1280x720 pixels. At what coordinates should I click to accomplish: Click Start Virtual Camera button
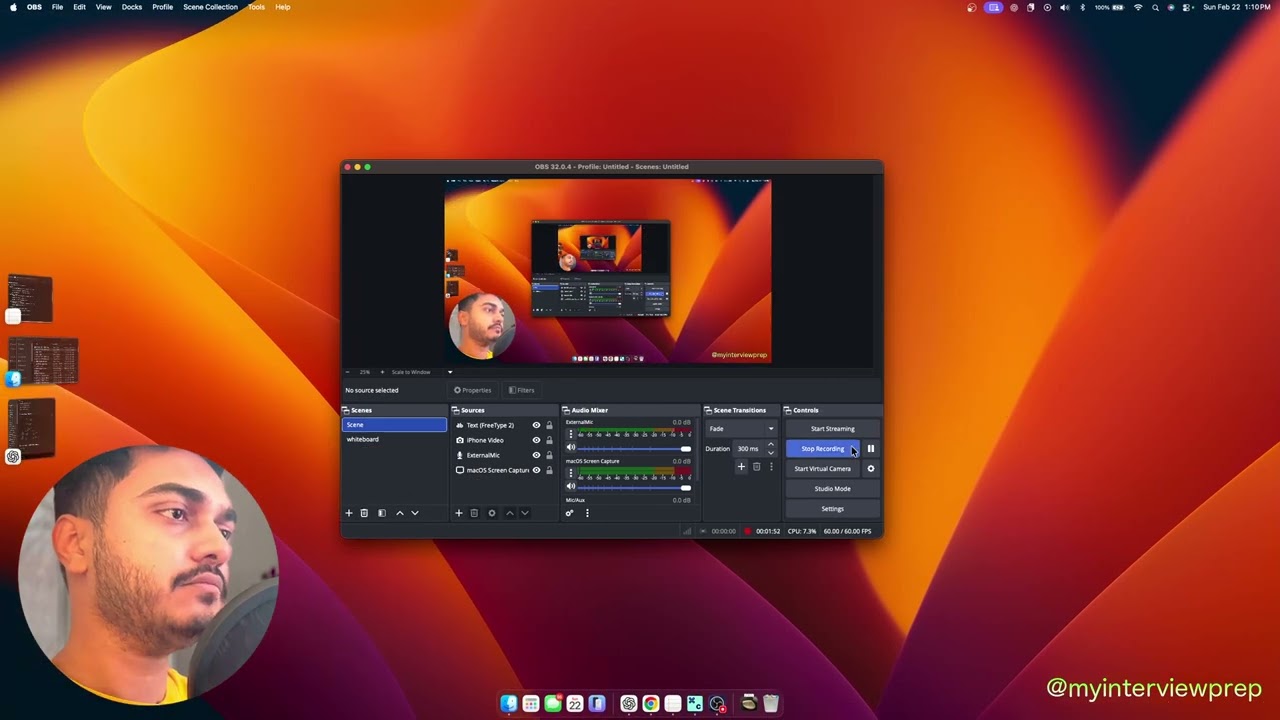click(823, 469)
